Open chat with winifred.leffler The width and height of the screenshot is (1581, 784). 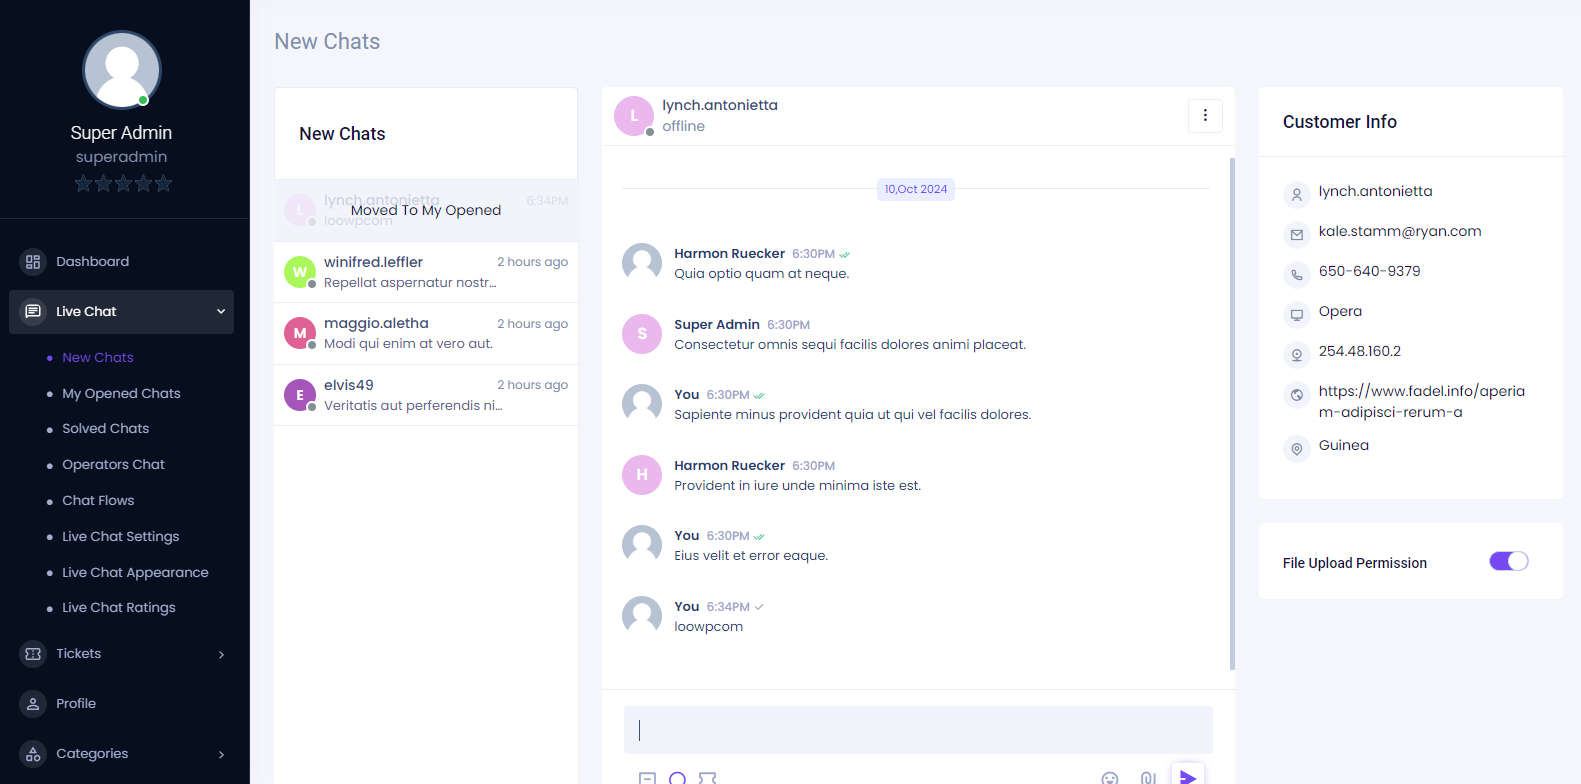426,272
